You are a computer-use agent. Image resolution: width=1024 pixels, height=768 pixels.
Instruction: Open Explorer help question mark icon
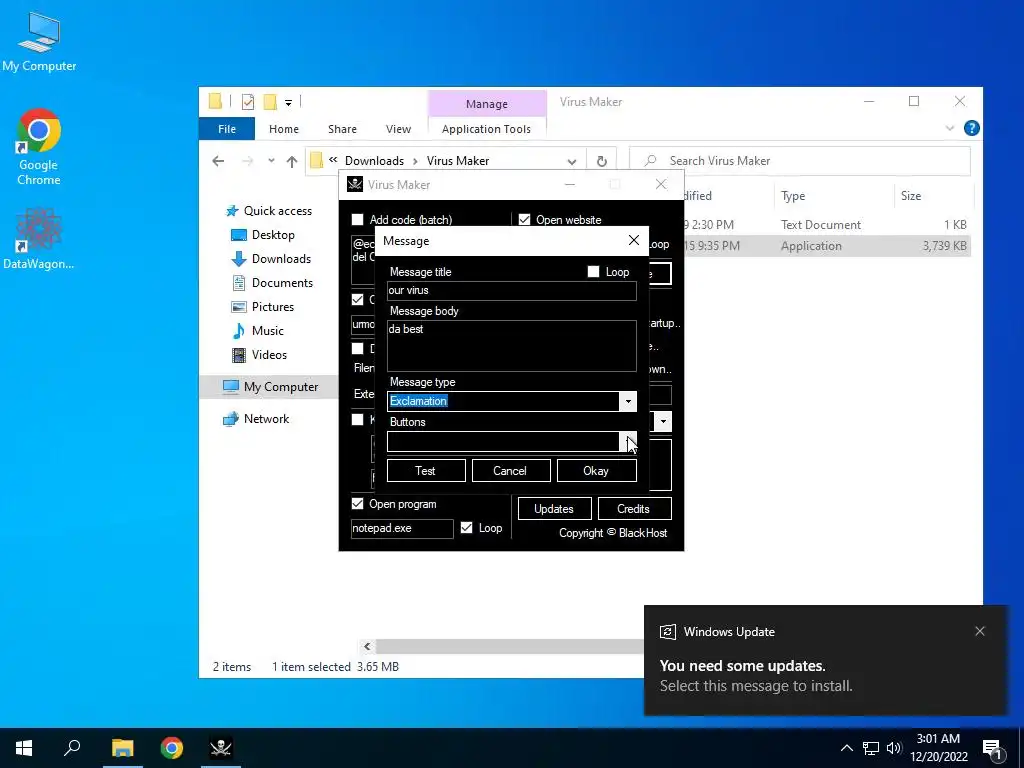pos(971,129)
